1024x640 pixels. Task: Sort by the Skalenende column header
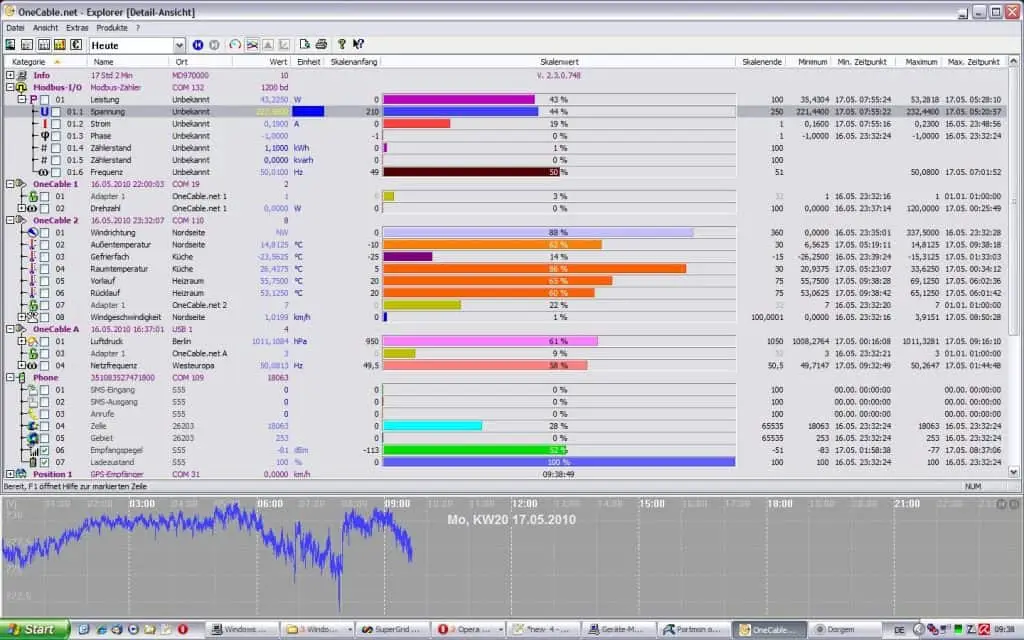click(x=761, y=61)
